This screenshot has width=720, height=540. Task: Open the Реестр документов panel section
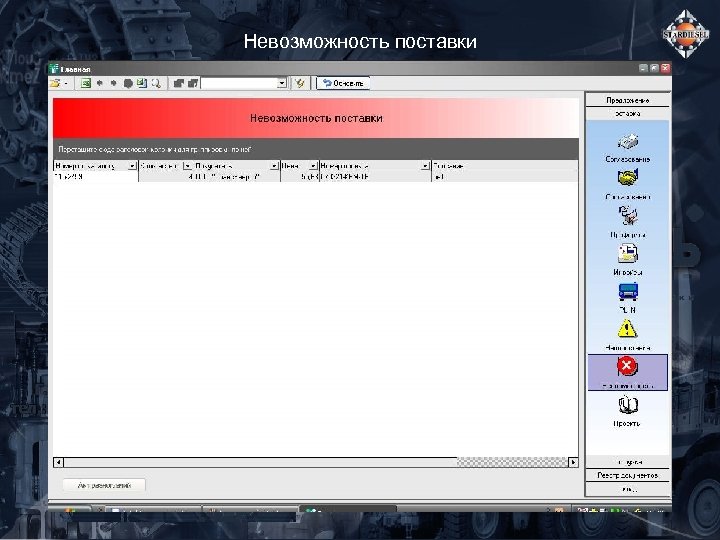pos(628,475)
